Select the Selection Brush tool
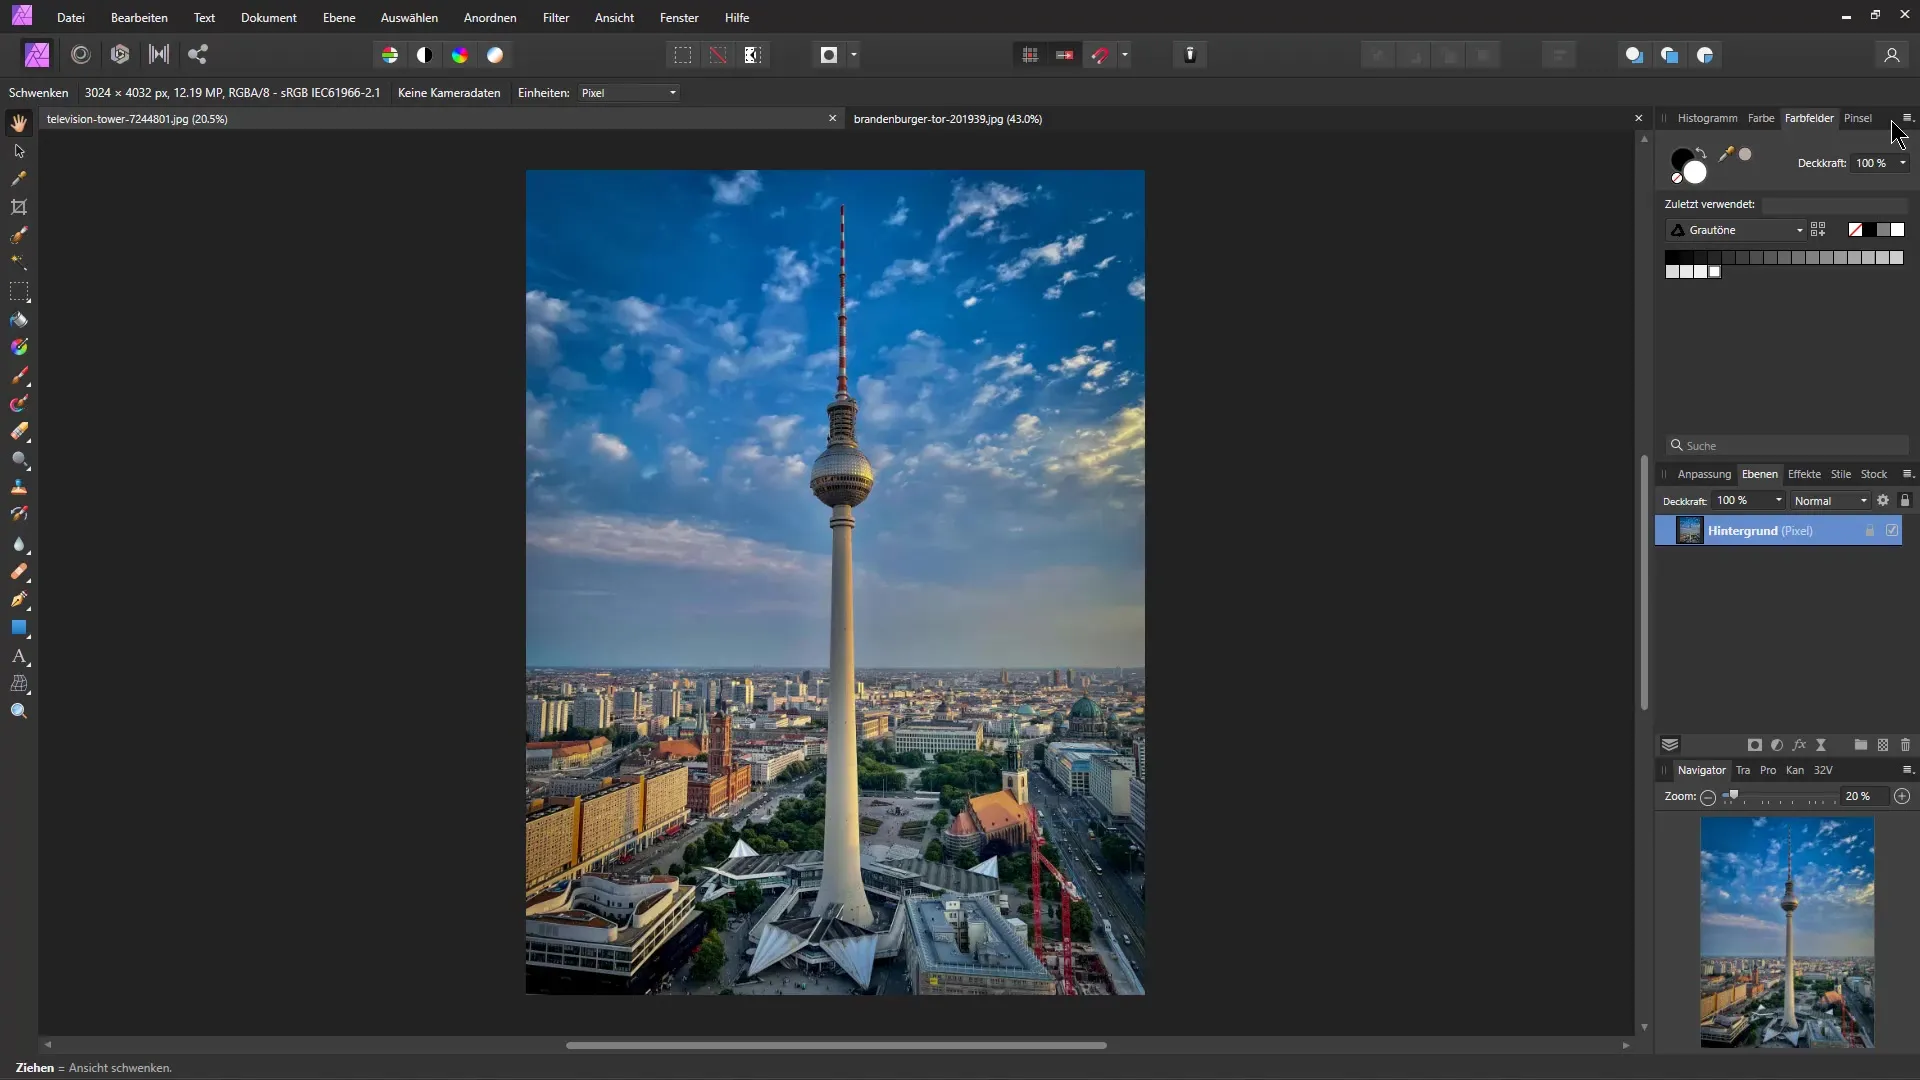Image resolution: width=1920 pixels, height=1080 pixels. [x=19, y=235]
